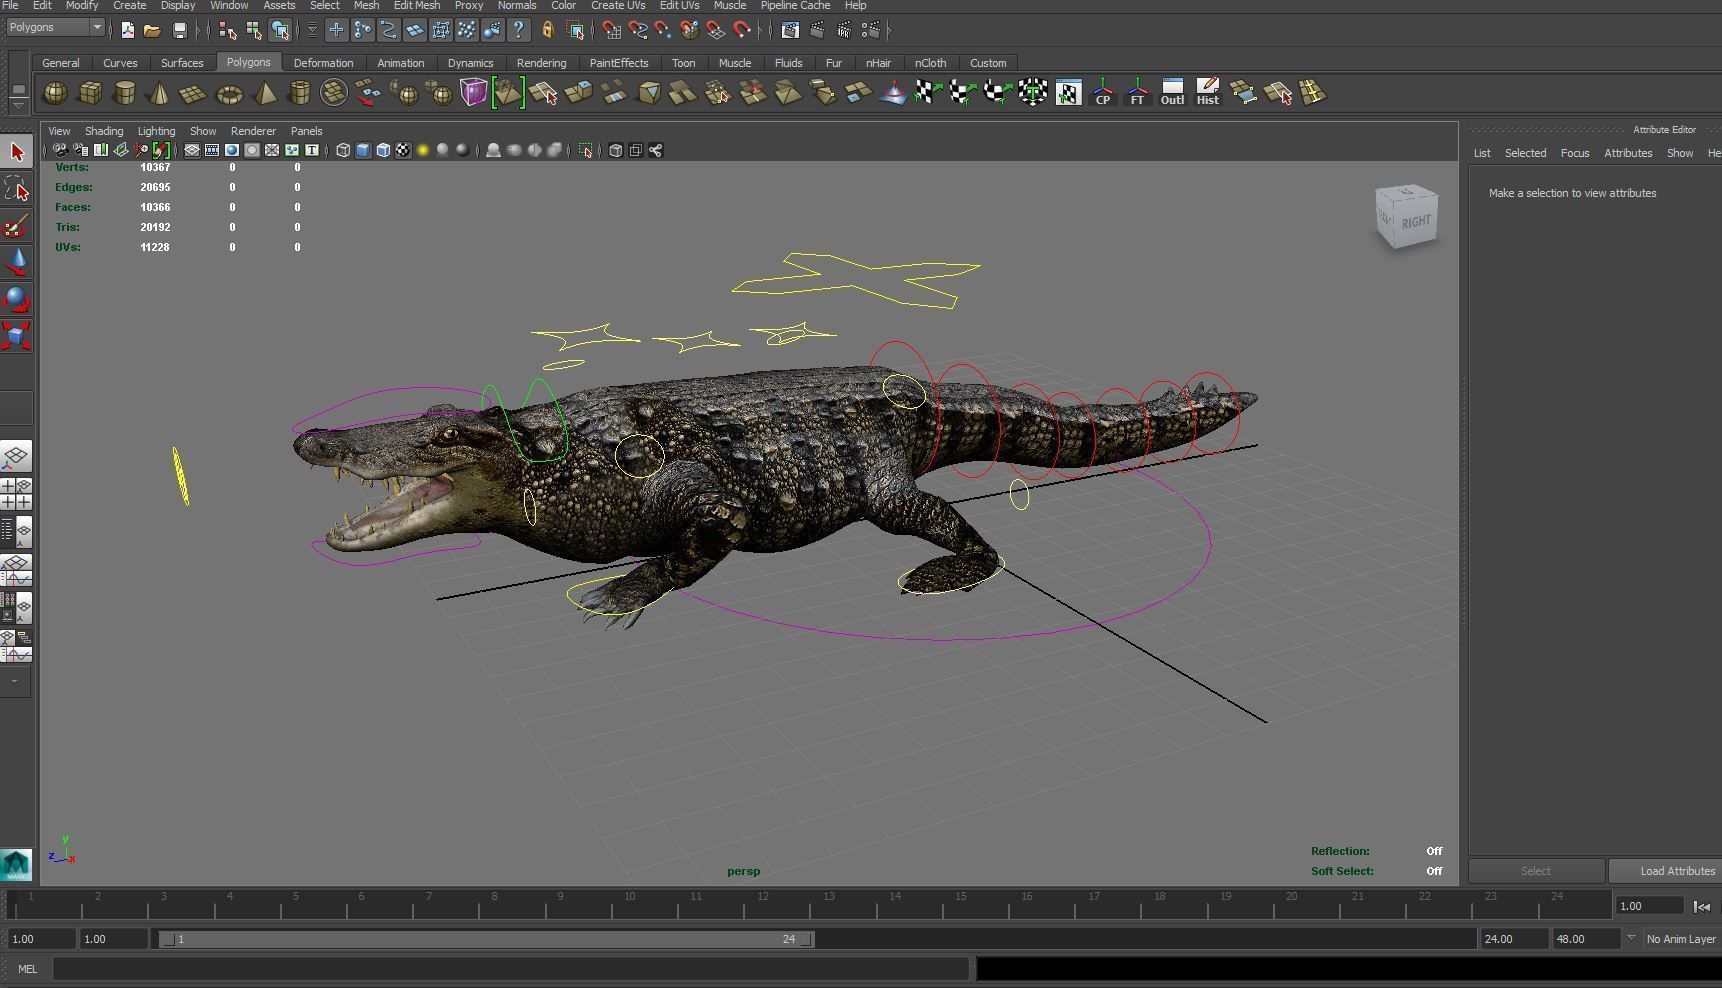The height and width of the screenshot is (988, 1722).
Task: Choose the Paint Selection tool
Action: coord(17,226)
